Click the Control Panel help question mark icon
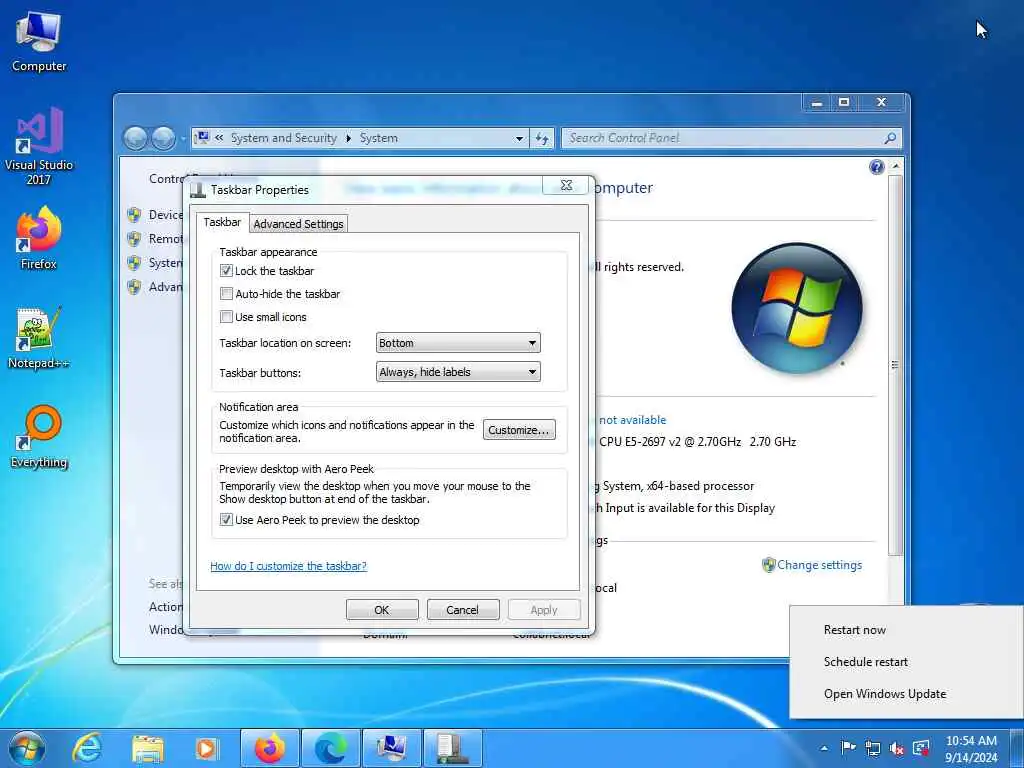Viewport: 1024px width, 768px height. tap(877, 168)
